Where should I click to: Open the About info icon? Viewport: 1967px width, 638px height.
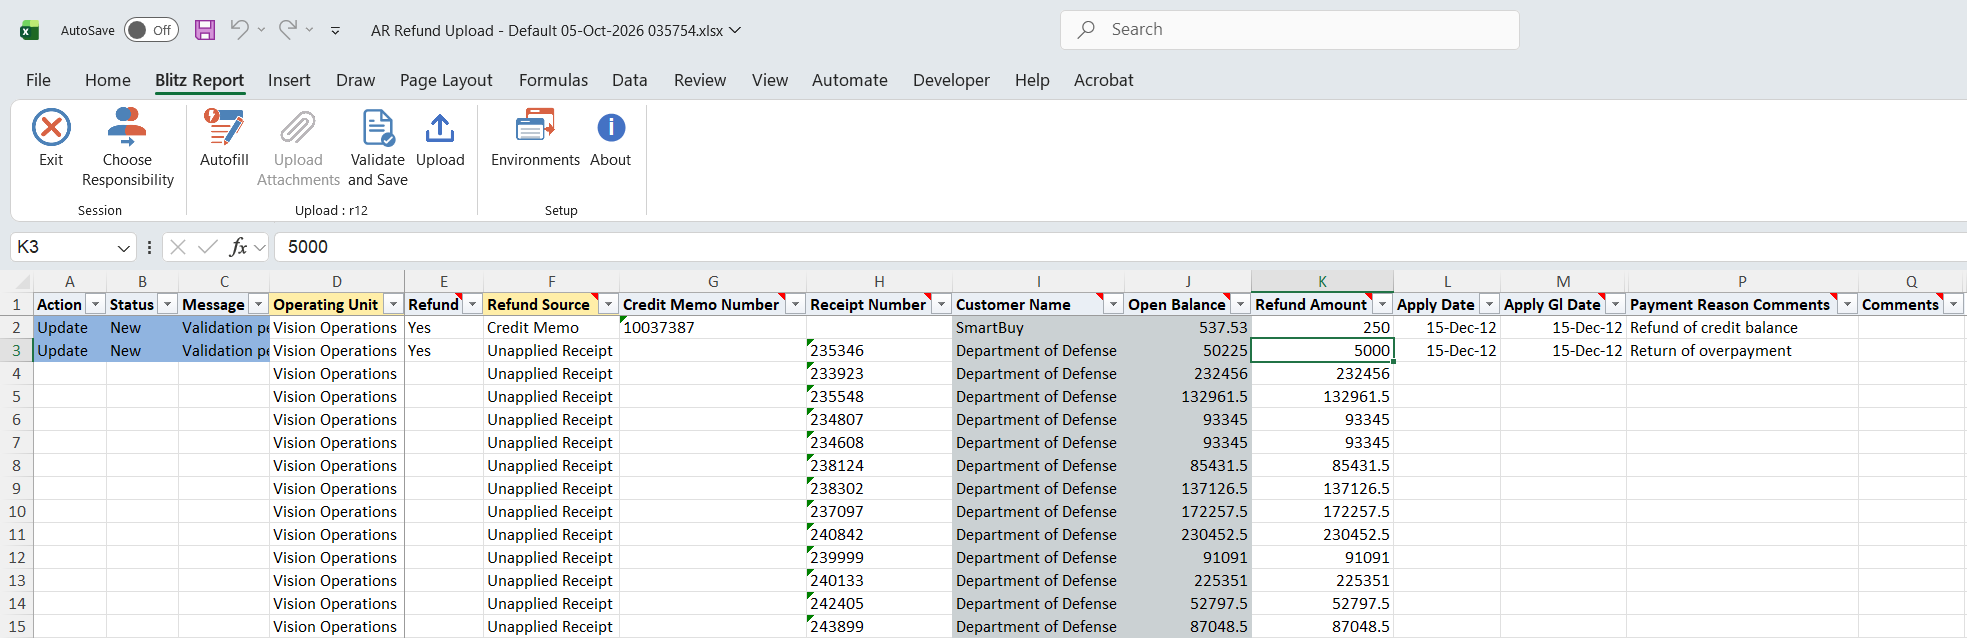[611, 128]
